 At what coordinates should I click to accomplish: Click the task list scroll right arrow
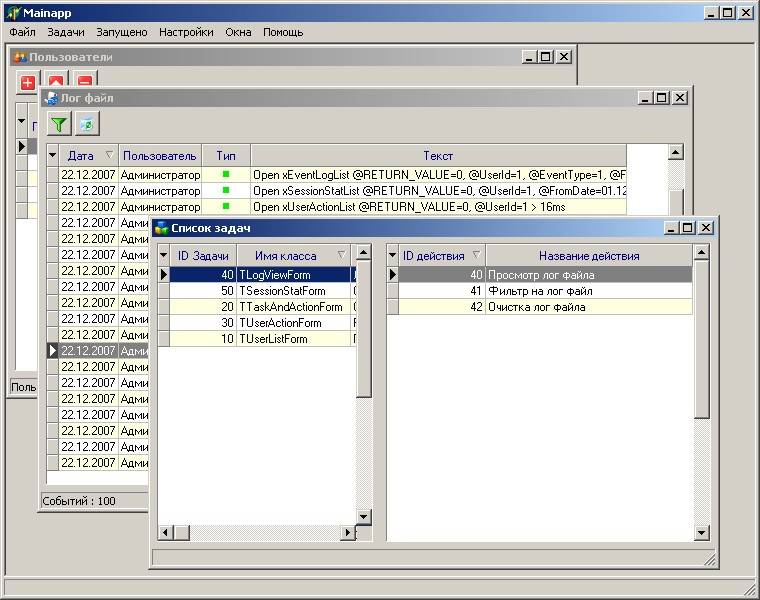pos(347,532)
